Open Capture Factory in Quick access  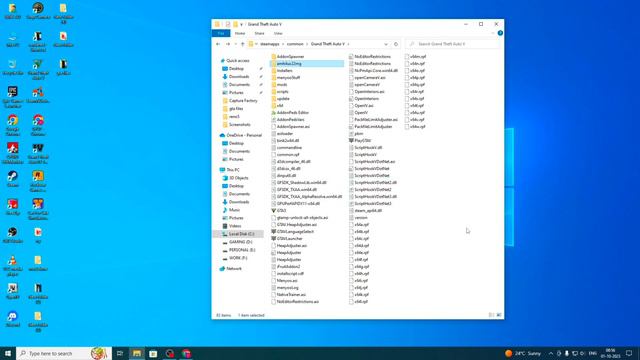point(243,101)
